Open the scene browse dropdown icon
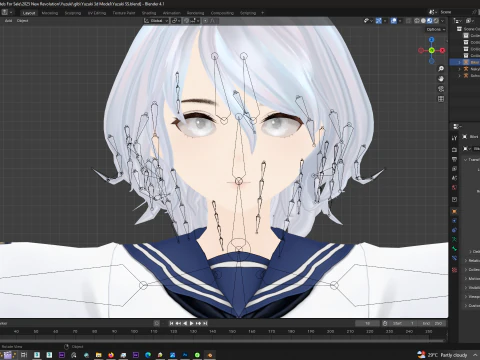The image size is (480, 360). [432, 12]
